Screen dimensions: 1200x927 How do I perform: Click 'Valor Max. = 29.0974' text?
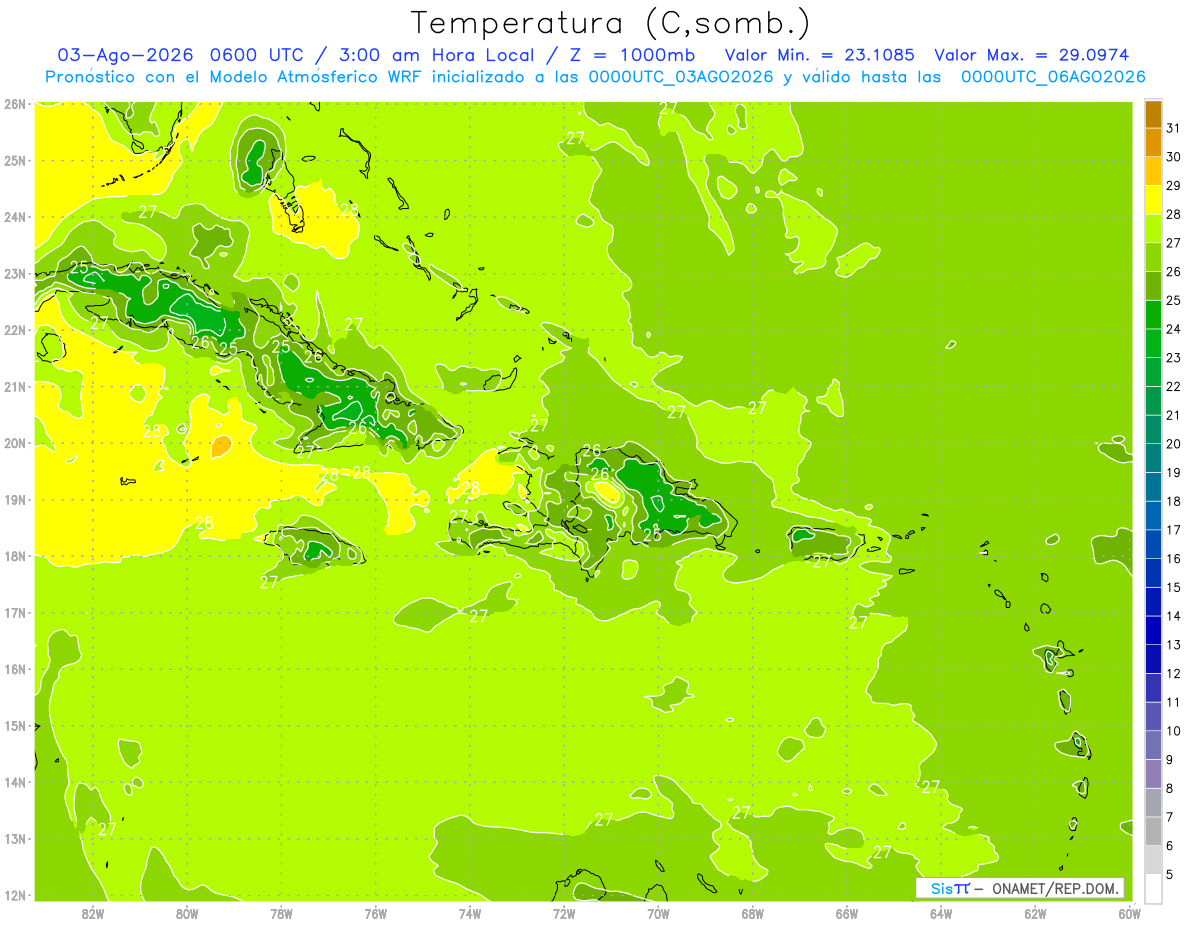(1032, 55)
